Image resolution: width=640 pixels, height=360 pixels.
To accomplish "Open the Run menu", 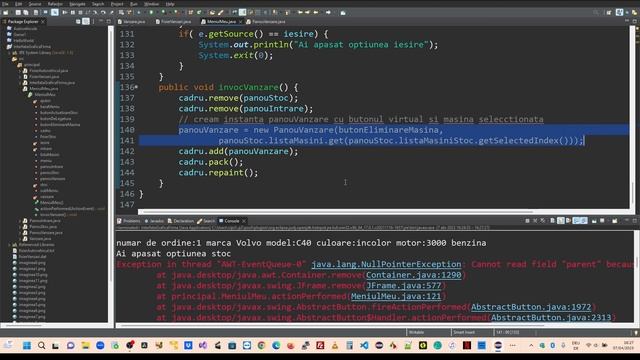I will (133, 4).
